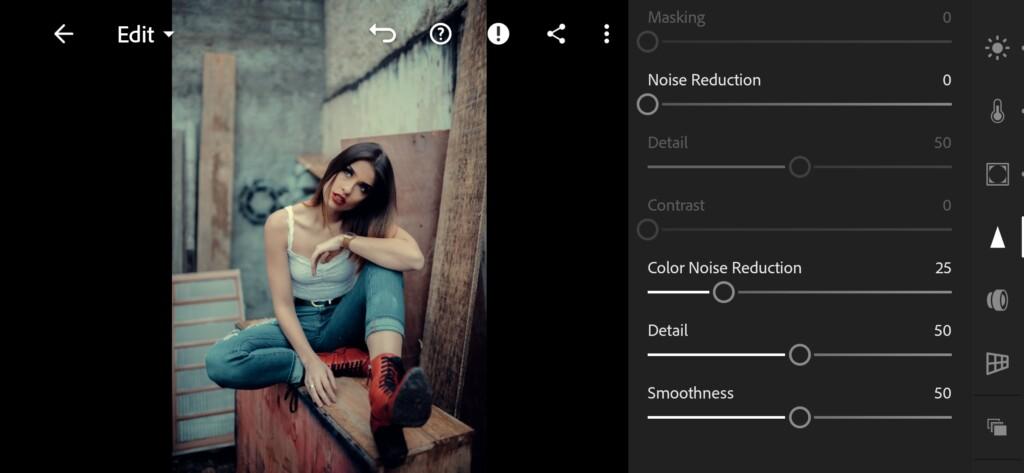The image size is (1024, 473).
Task: Click the Smoothness slider handle
Action: [799, 417]
